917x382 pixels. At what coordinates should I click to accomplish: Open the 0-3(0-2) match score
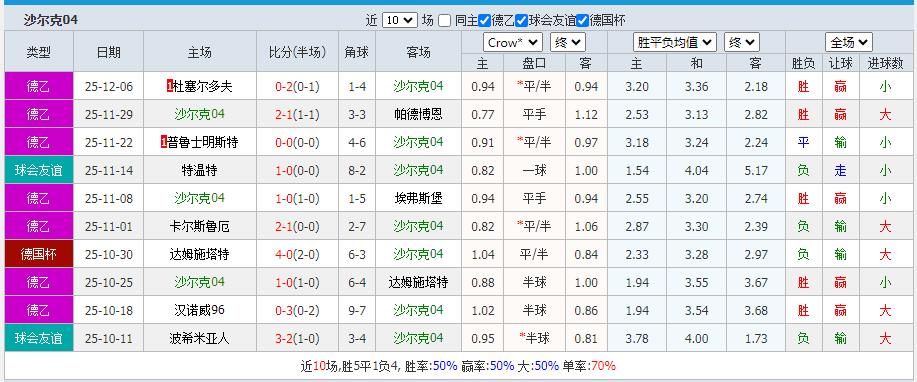(297, 310)
